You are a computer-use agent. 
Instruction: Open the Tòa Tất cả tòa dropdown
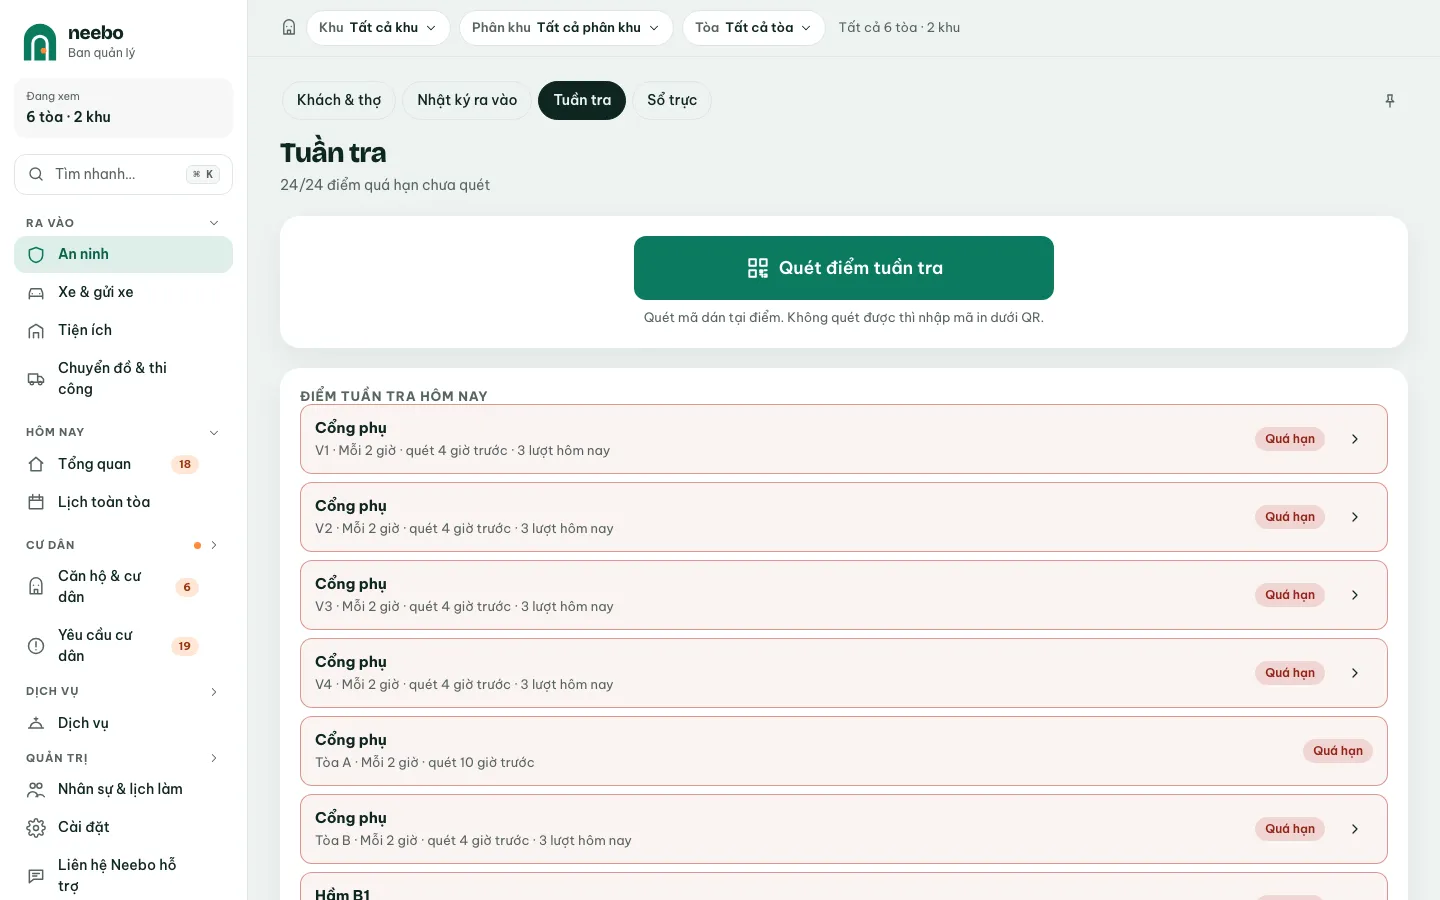pyautogui.click(x=754, y=28)
